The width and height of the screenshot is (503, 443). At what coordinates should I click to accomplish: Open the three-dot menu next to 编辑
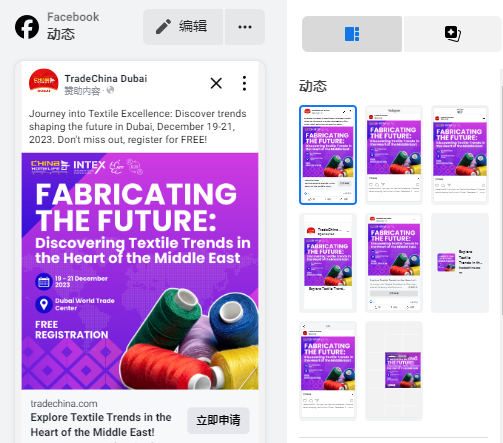(245, 27)
